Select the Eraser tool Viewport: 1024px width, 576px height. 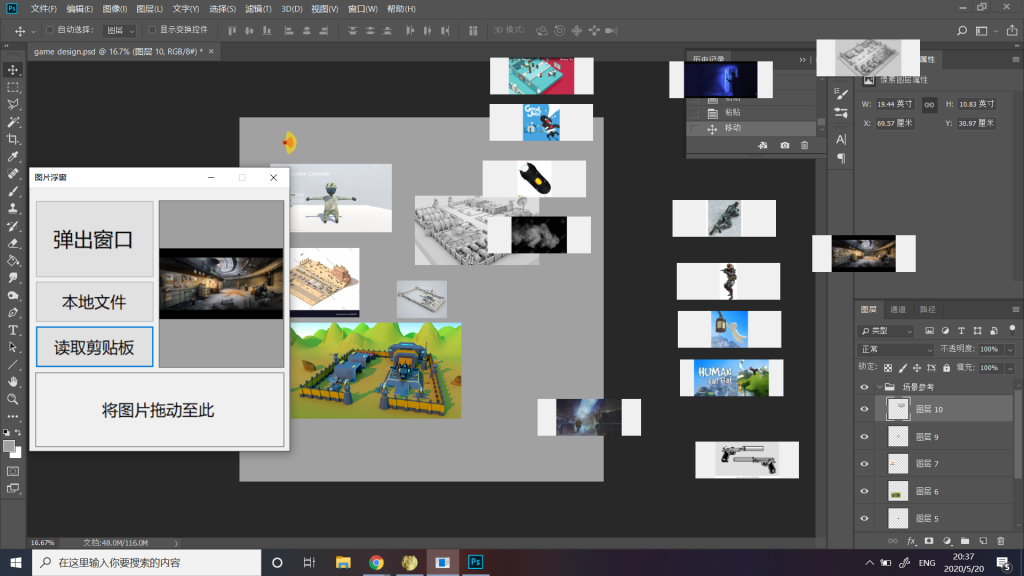tap(12, 243)
